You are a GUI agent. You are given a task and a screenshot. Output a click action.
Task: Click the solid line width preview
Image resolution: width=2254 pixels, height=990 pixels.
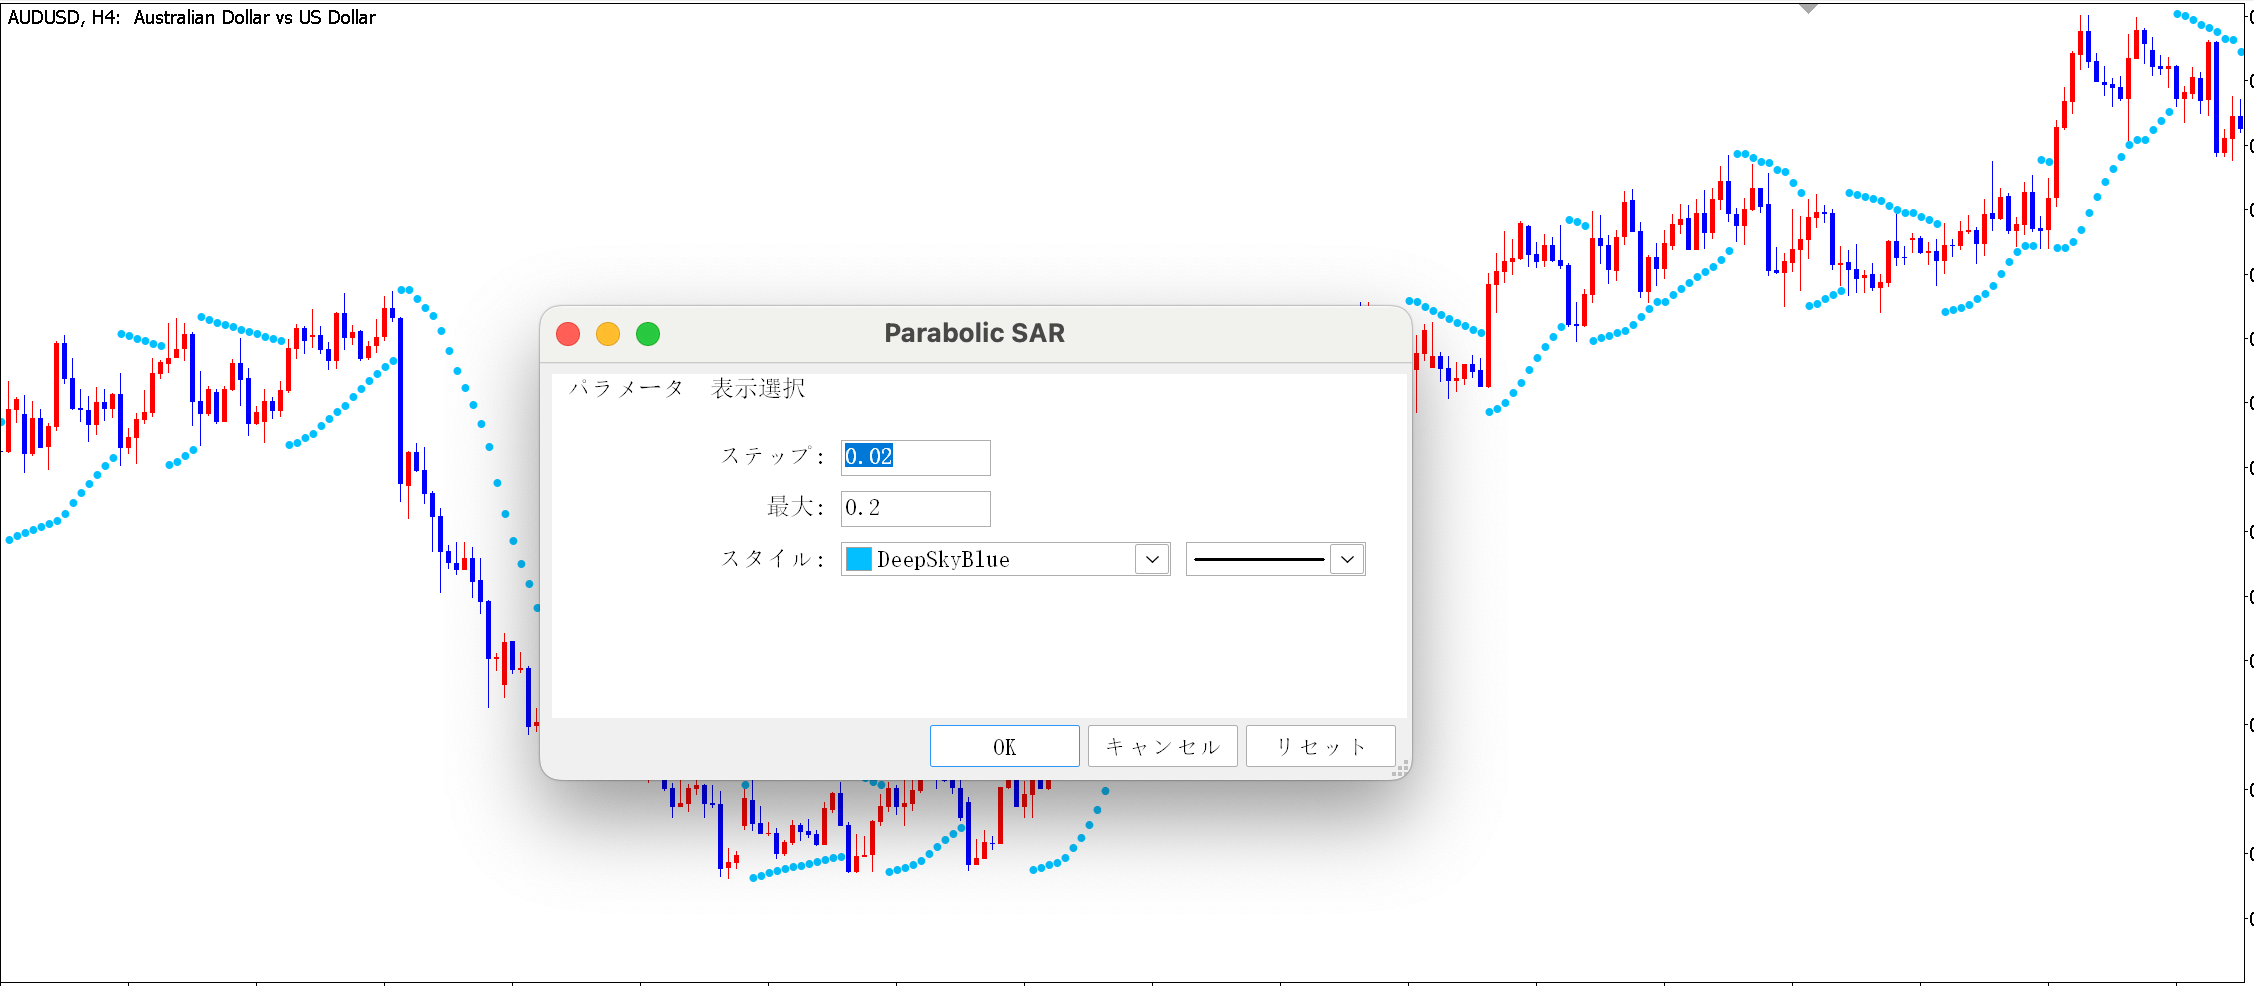(1259, 559)
